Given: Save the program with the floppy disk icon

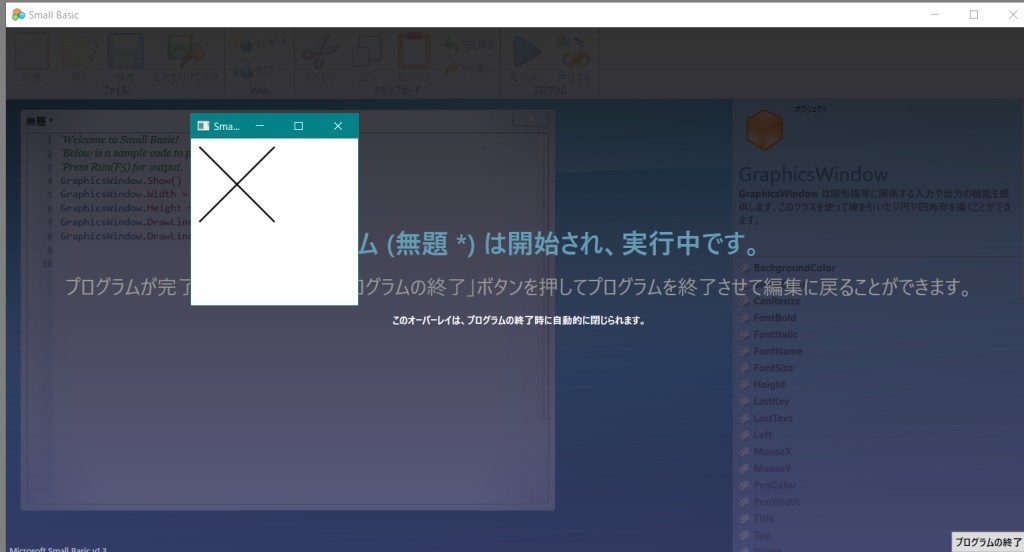Looking at the screenshot, I should pos(125,52).
